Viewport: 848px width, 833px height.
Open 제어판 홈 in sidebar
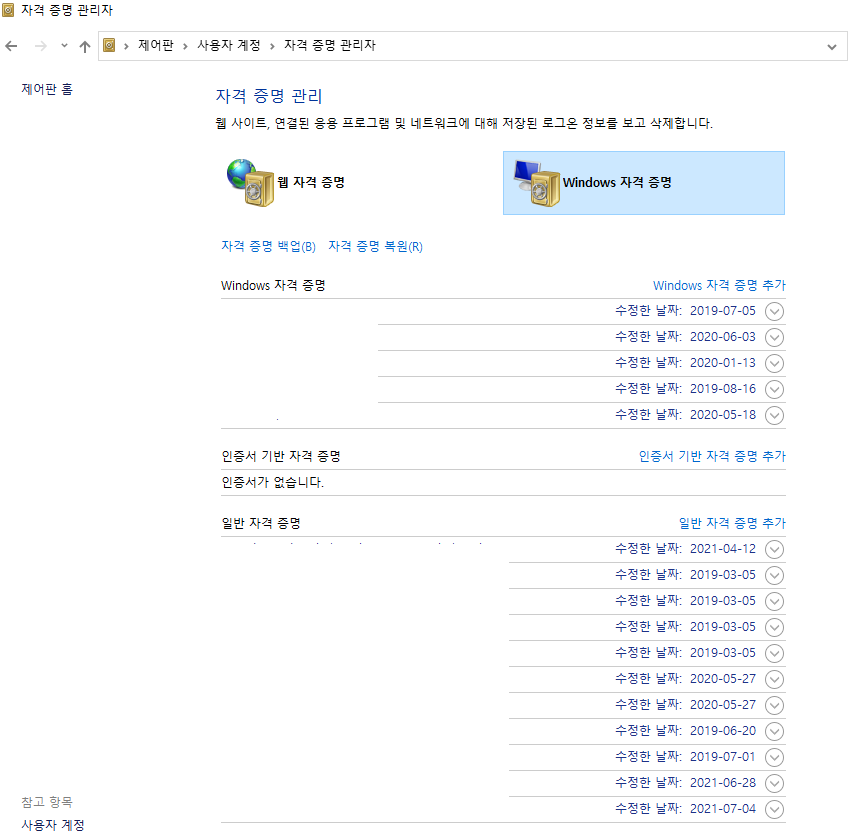point(47,89)
